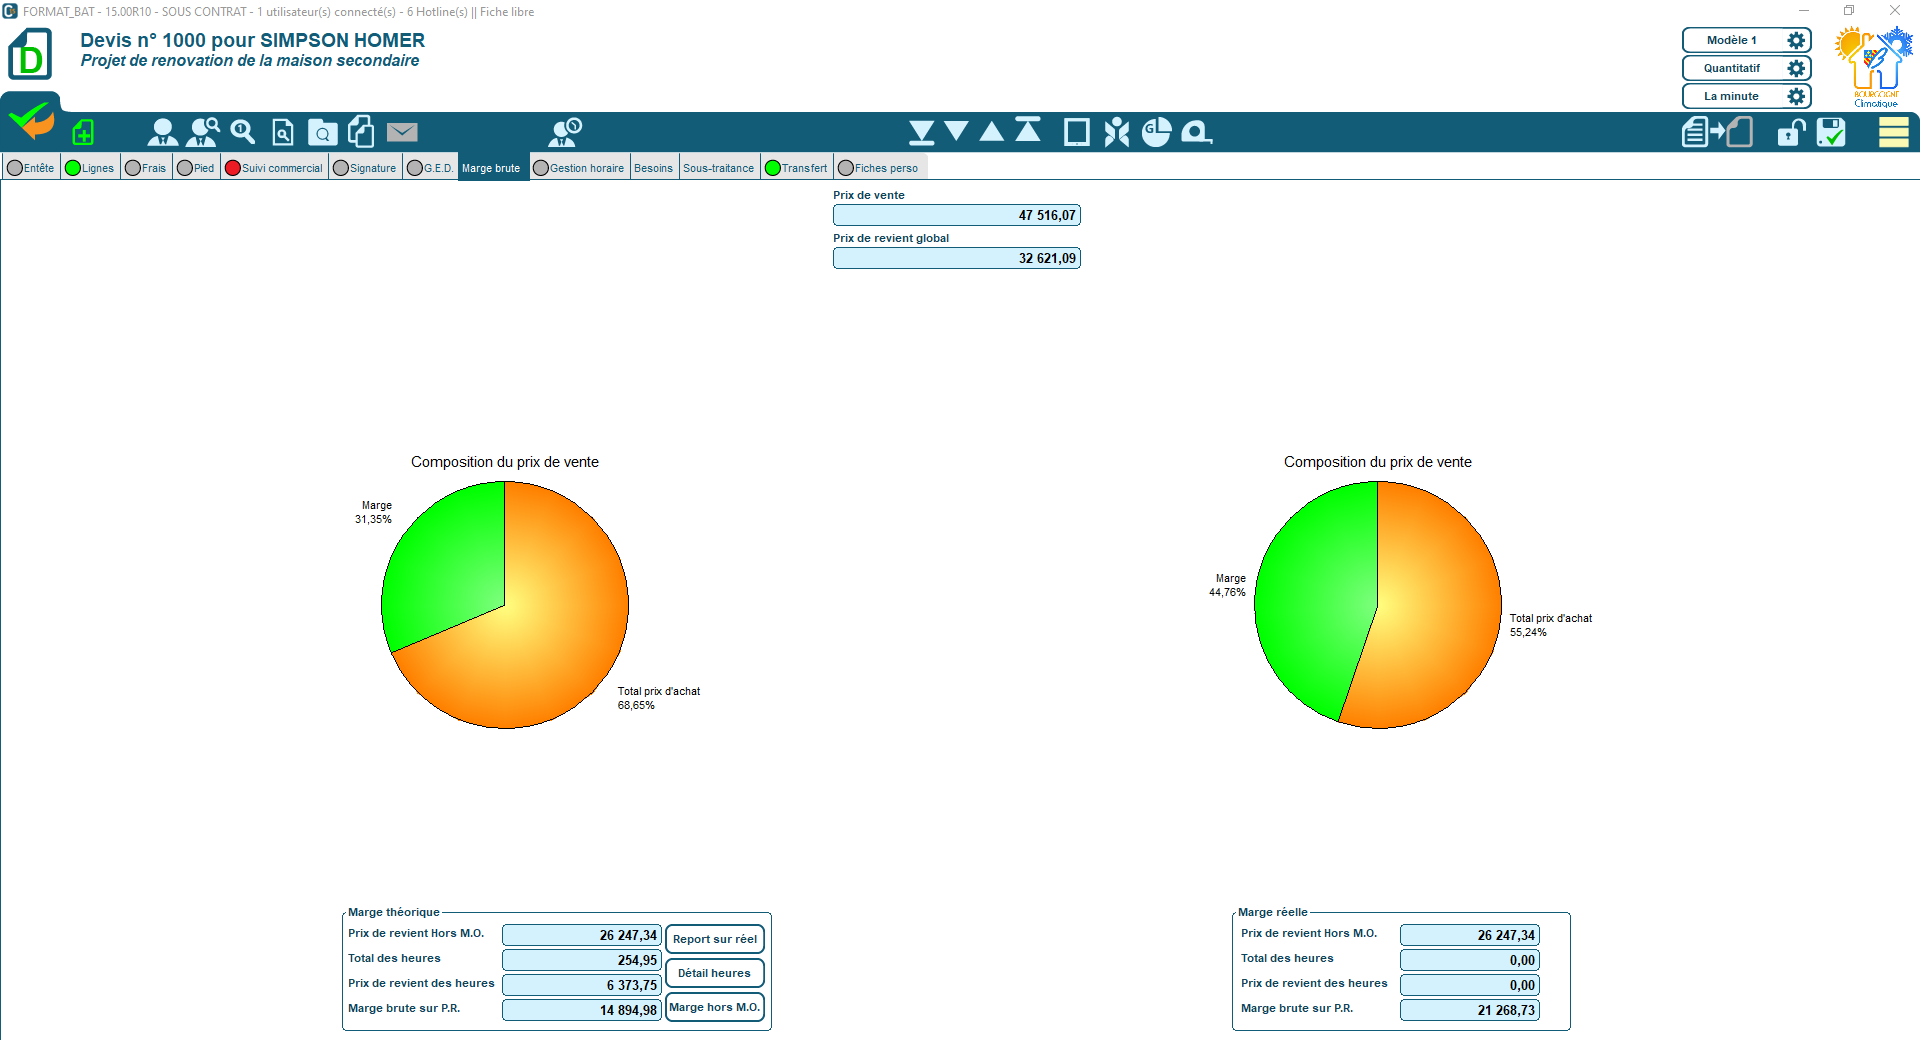Click the magnifying glass search icon
The image size is (1920, 1040).
click(243, 132)
